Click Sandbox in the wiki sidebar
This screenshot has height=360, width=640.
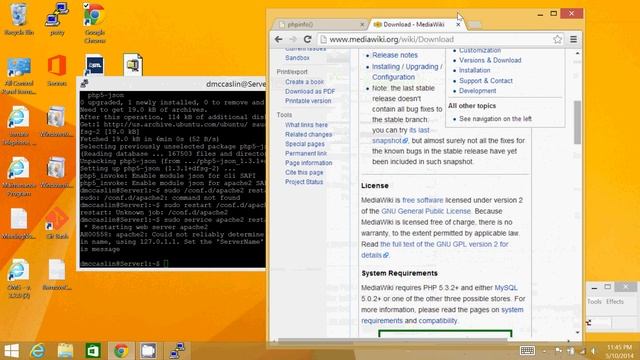point(297,58)
